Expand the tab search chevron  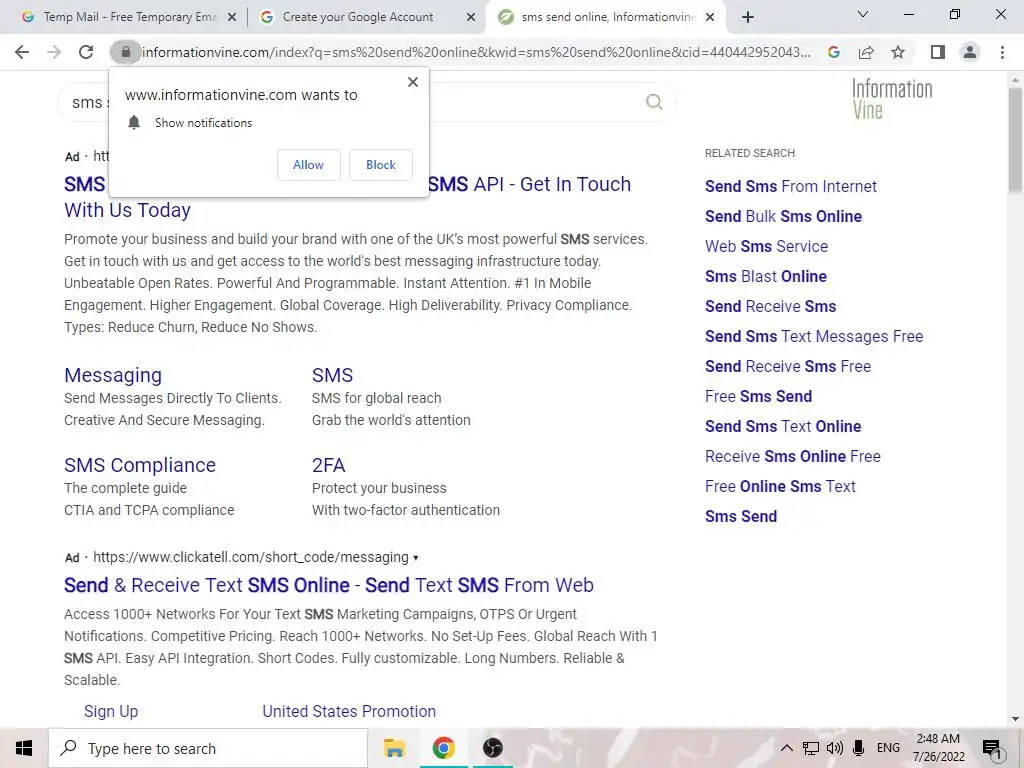[x=863, y=14]
